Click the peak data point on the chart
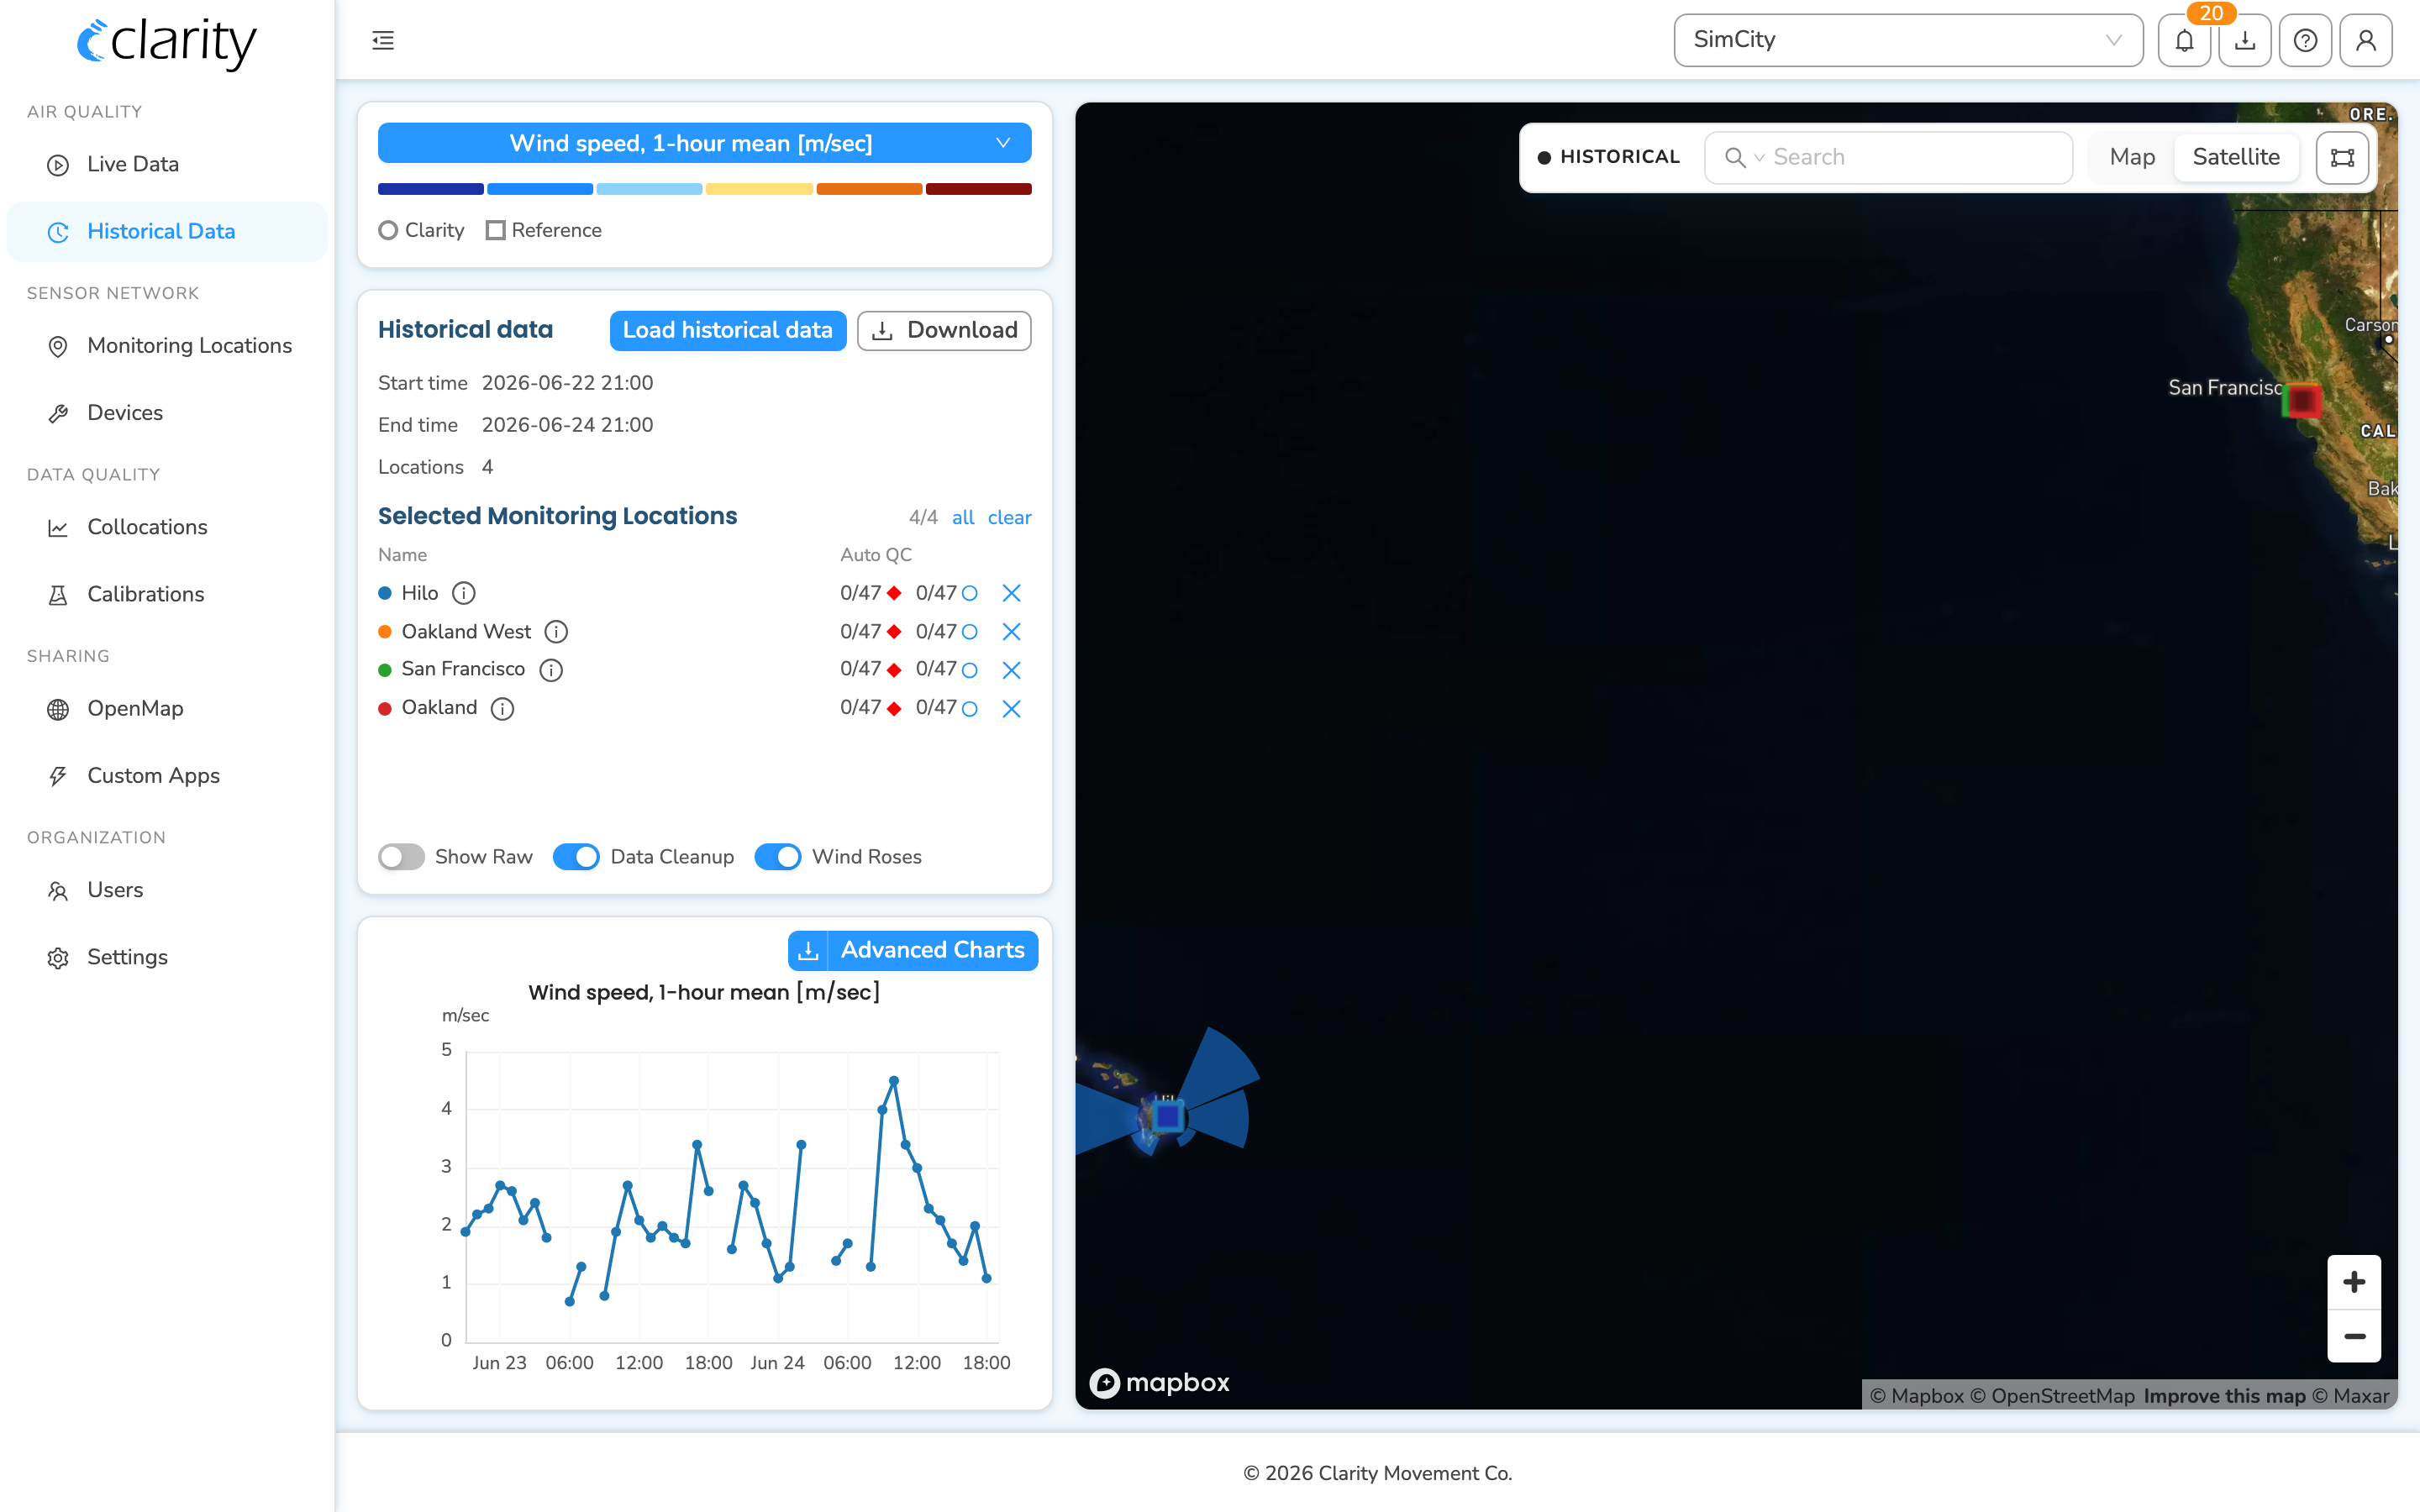 point(893,1081)
